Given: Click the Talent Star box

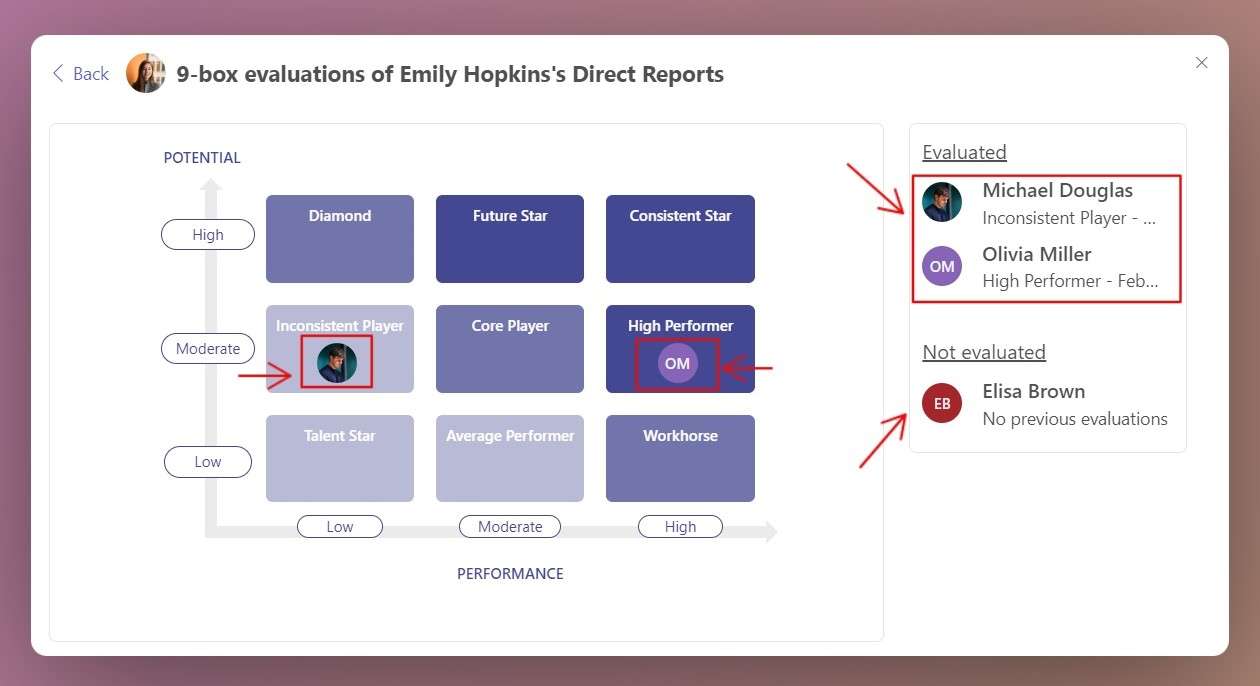Looking at the screenshot, I should [x=340, y=459].
